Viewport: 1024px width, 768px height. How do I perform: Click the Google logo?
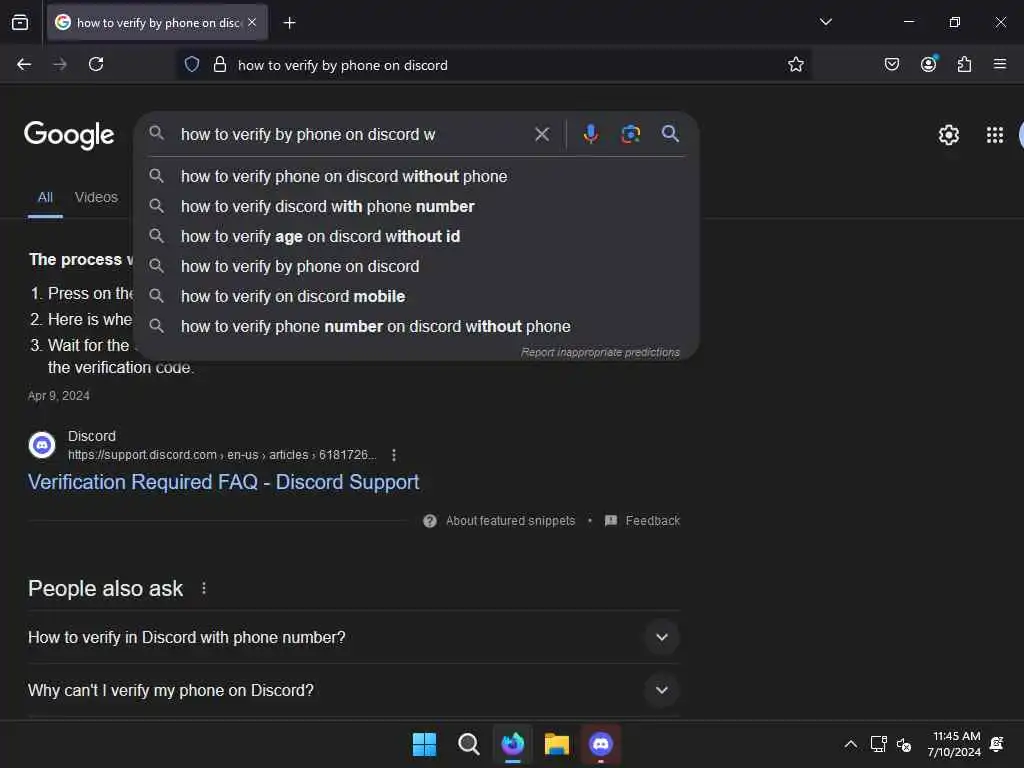(x=69, y=135)
